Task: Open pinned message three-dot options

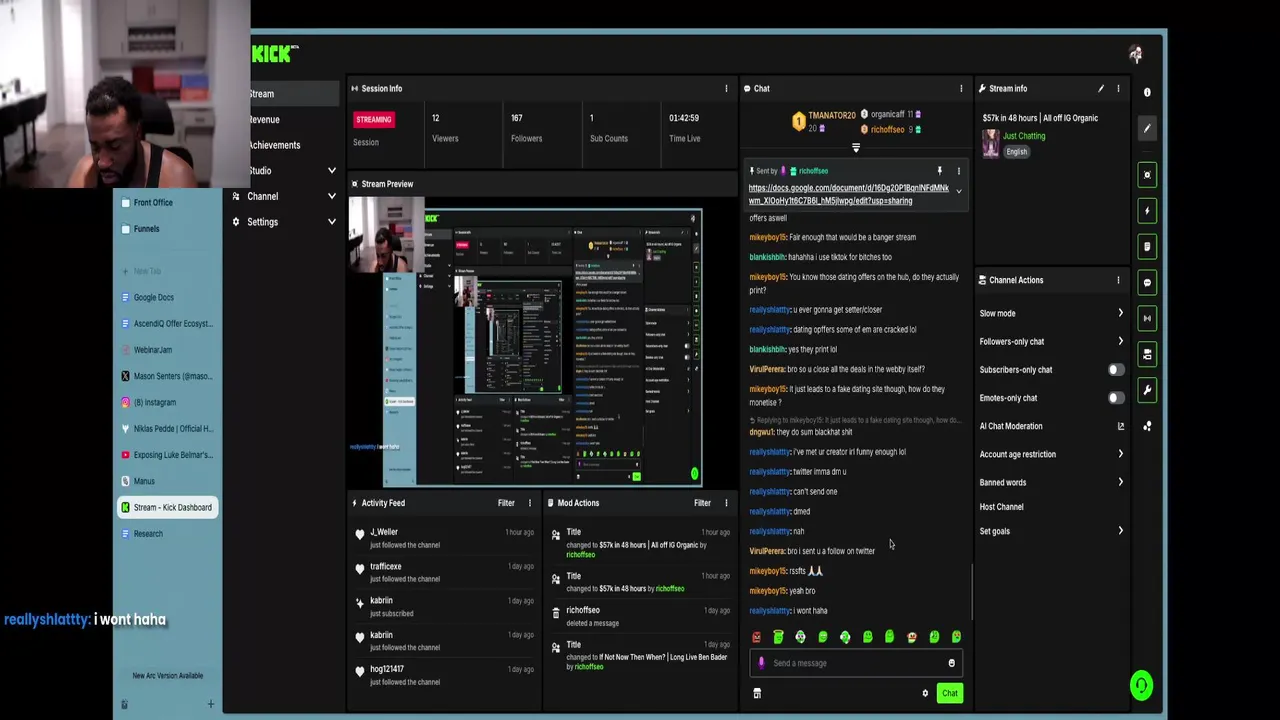Action: click(958, 171)
